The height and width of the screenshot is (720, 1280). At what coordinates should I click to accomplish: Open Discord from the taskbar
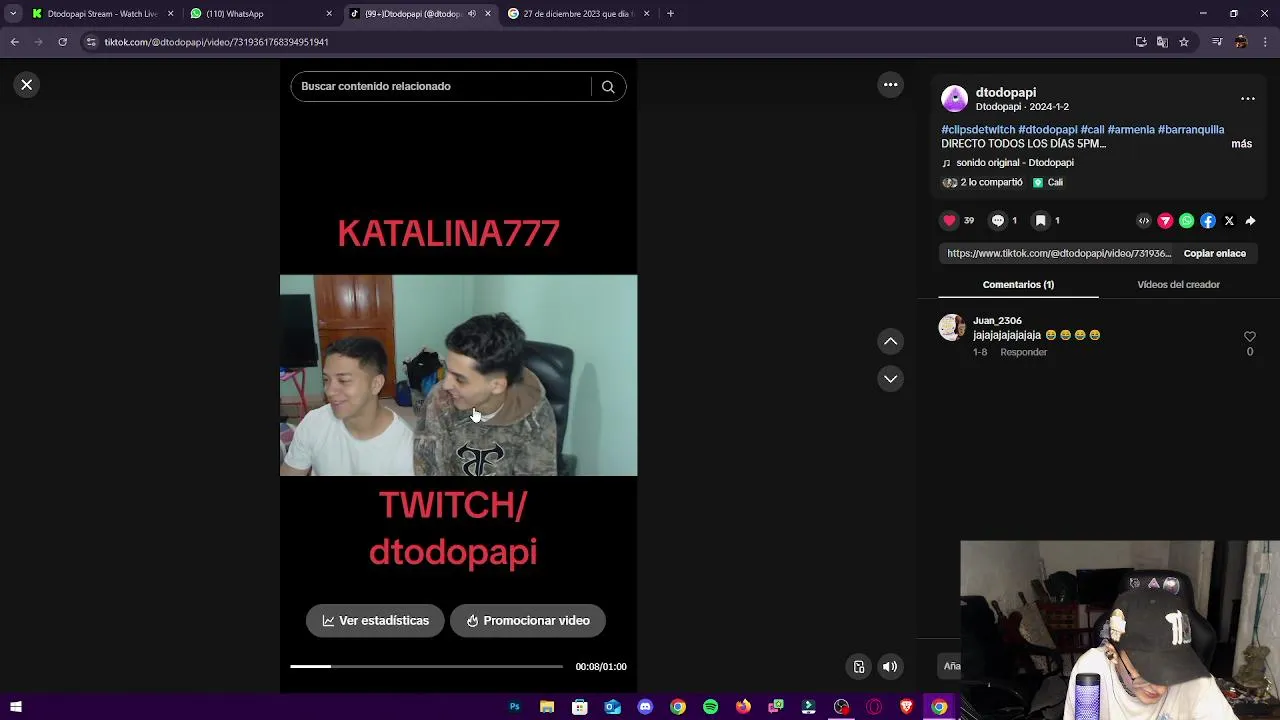645,707
